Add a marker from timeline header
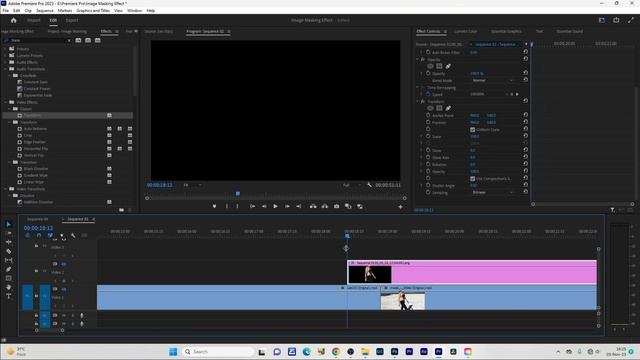The image size is (640, 360). (62, 236)
